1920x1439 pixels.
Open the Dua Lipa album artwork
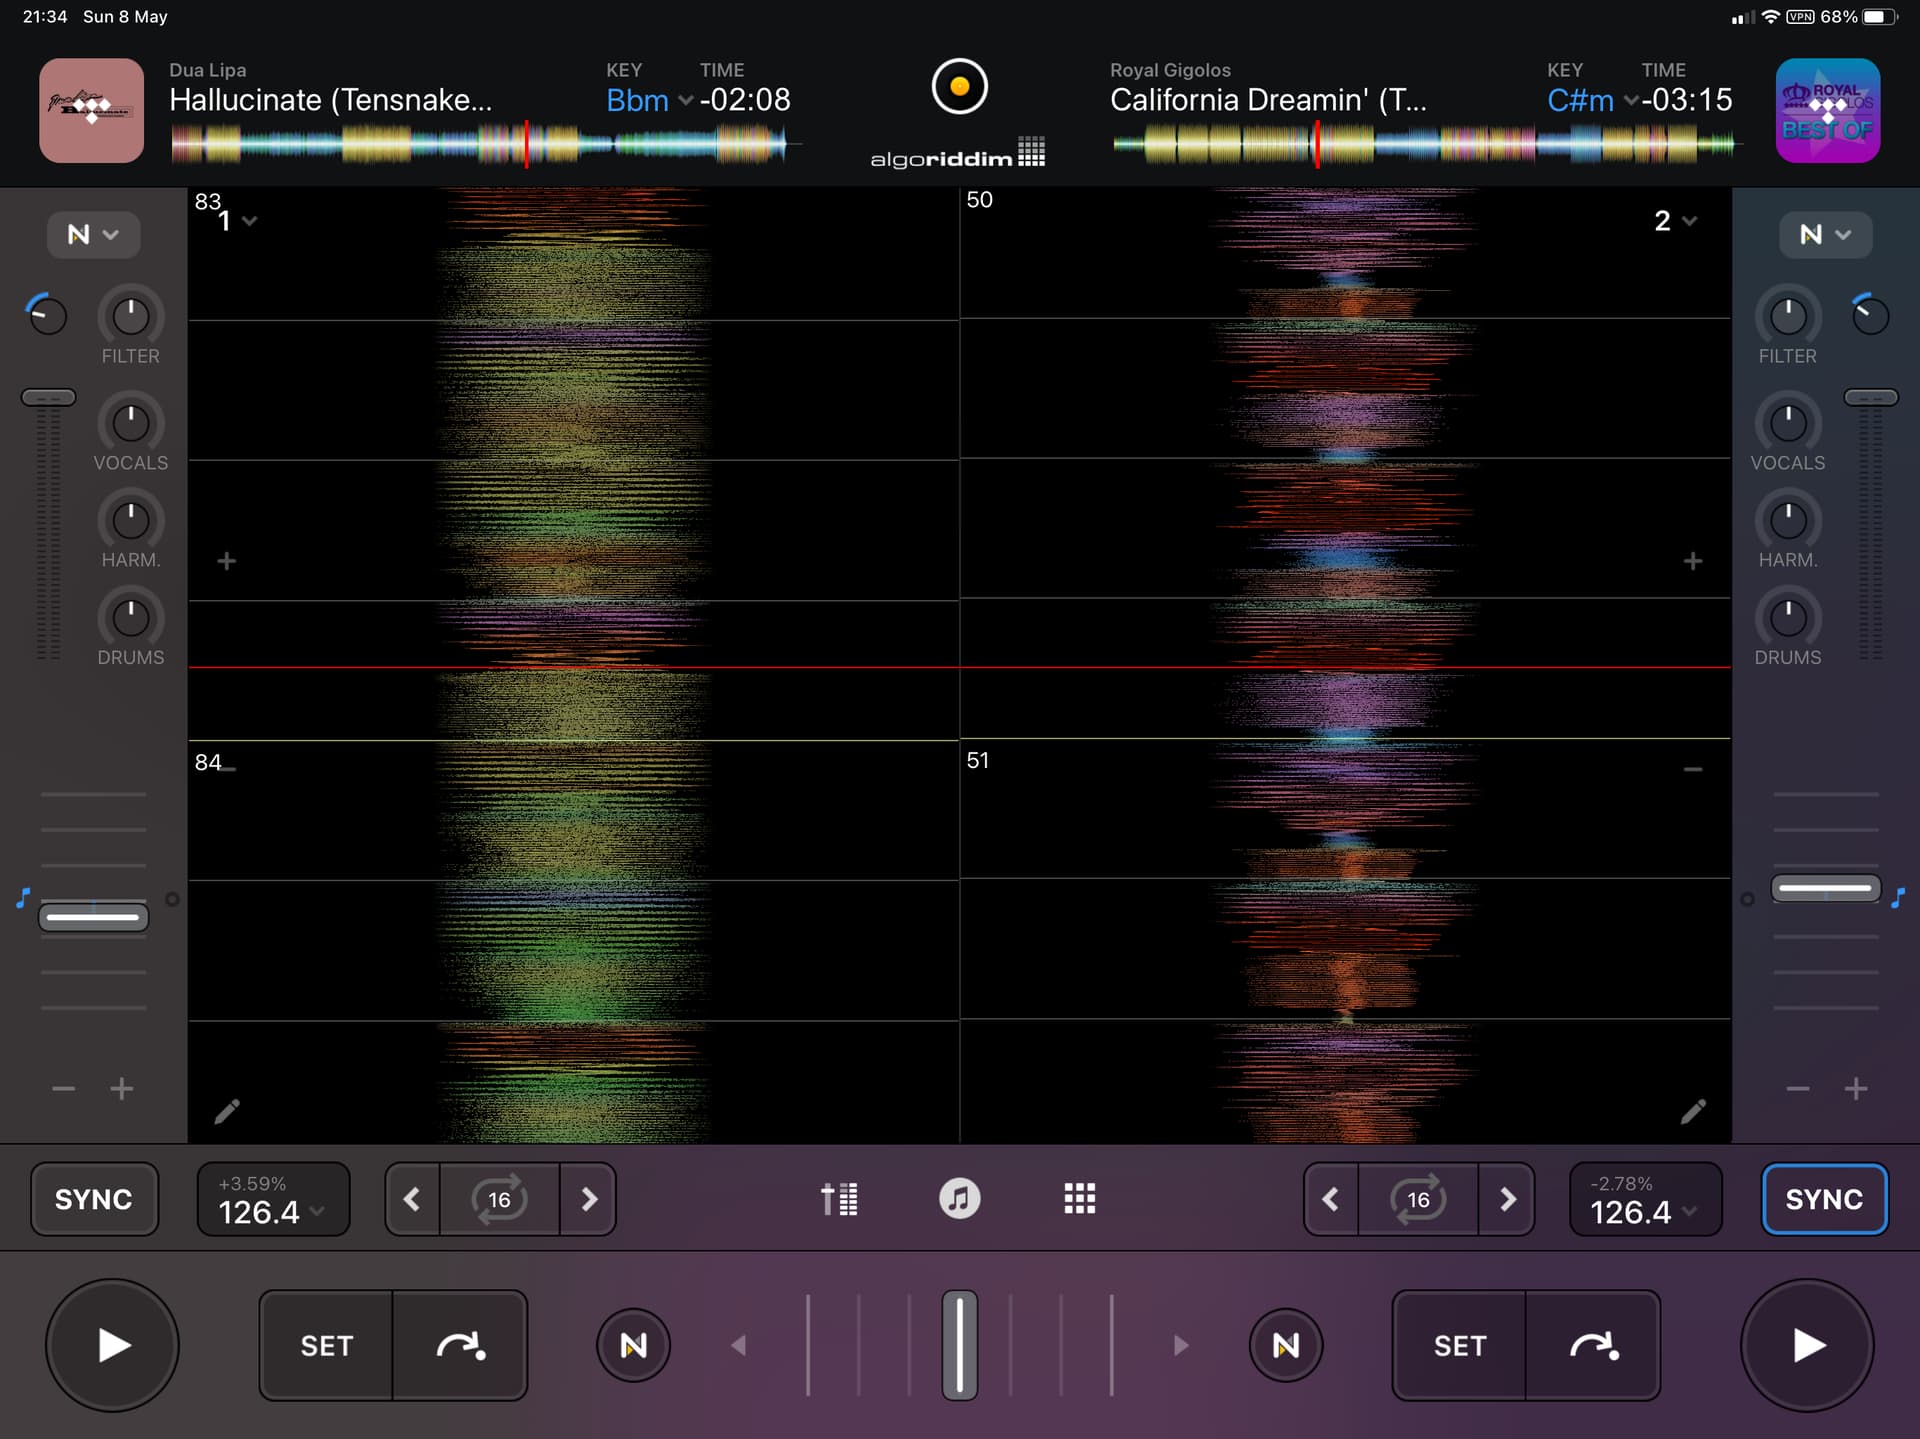pos(91,111)
